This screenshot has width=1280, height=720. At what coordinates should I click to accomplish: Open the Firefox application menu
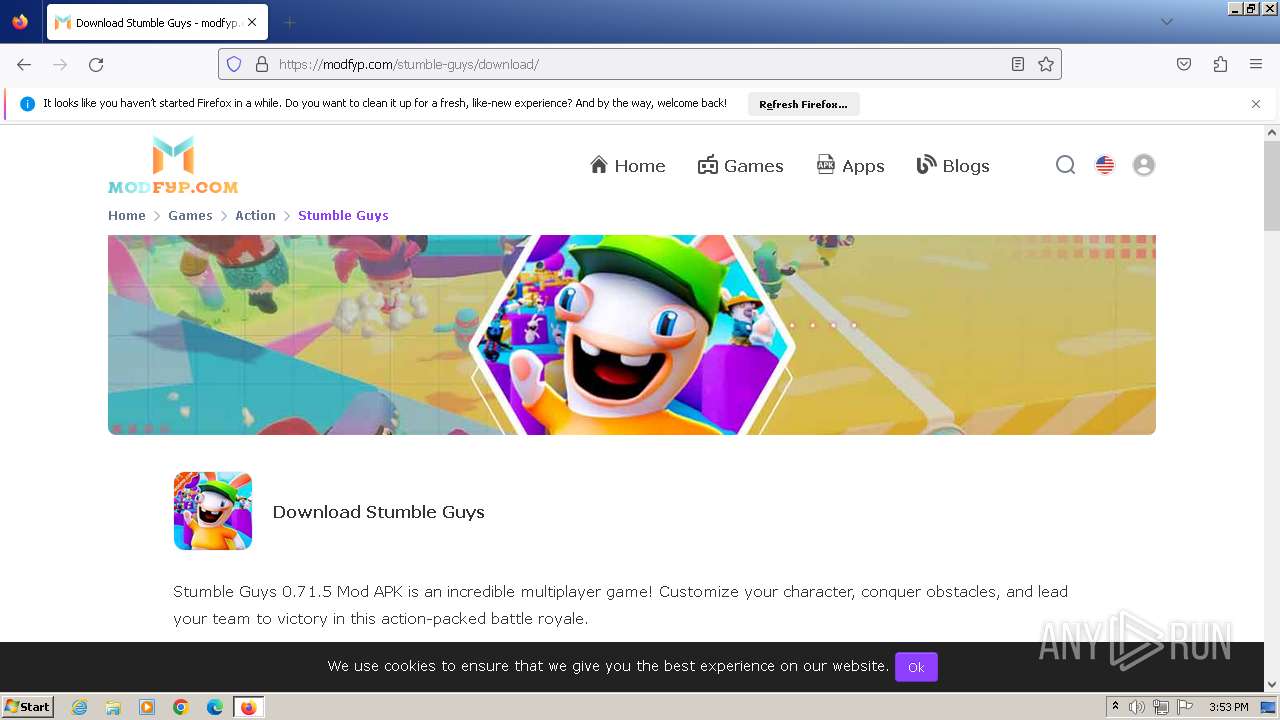pyautogui.click(x=1256, y=64)
